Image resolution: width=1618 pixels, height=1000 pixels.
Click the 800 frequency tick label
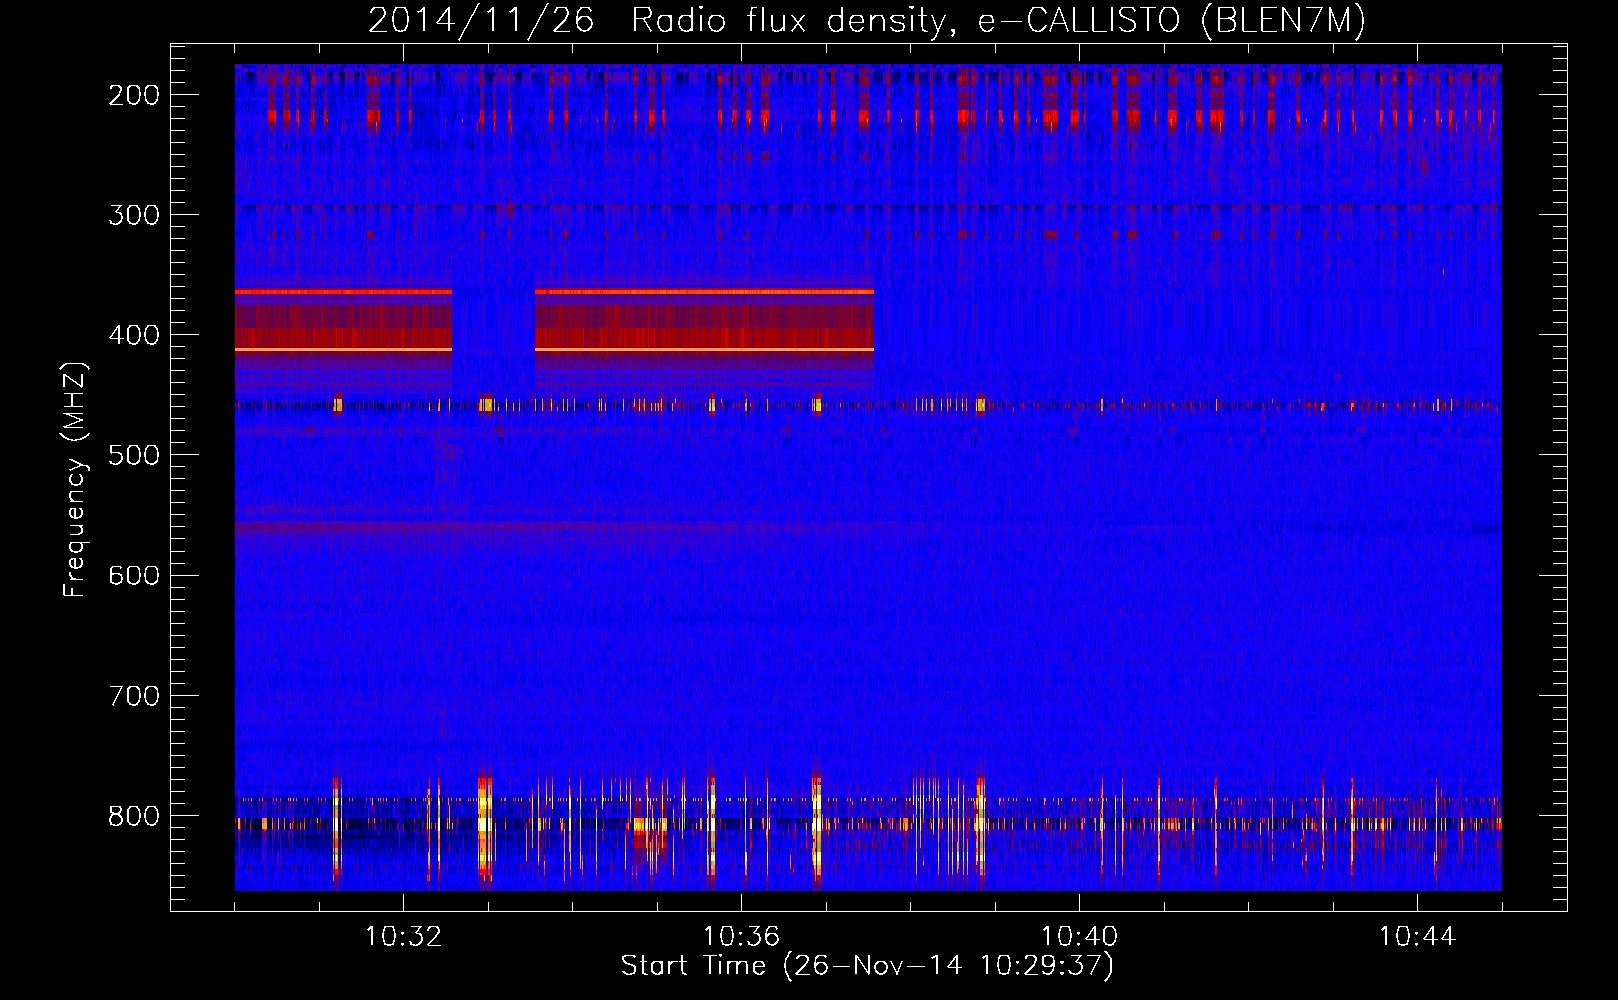134,815
